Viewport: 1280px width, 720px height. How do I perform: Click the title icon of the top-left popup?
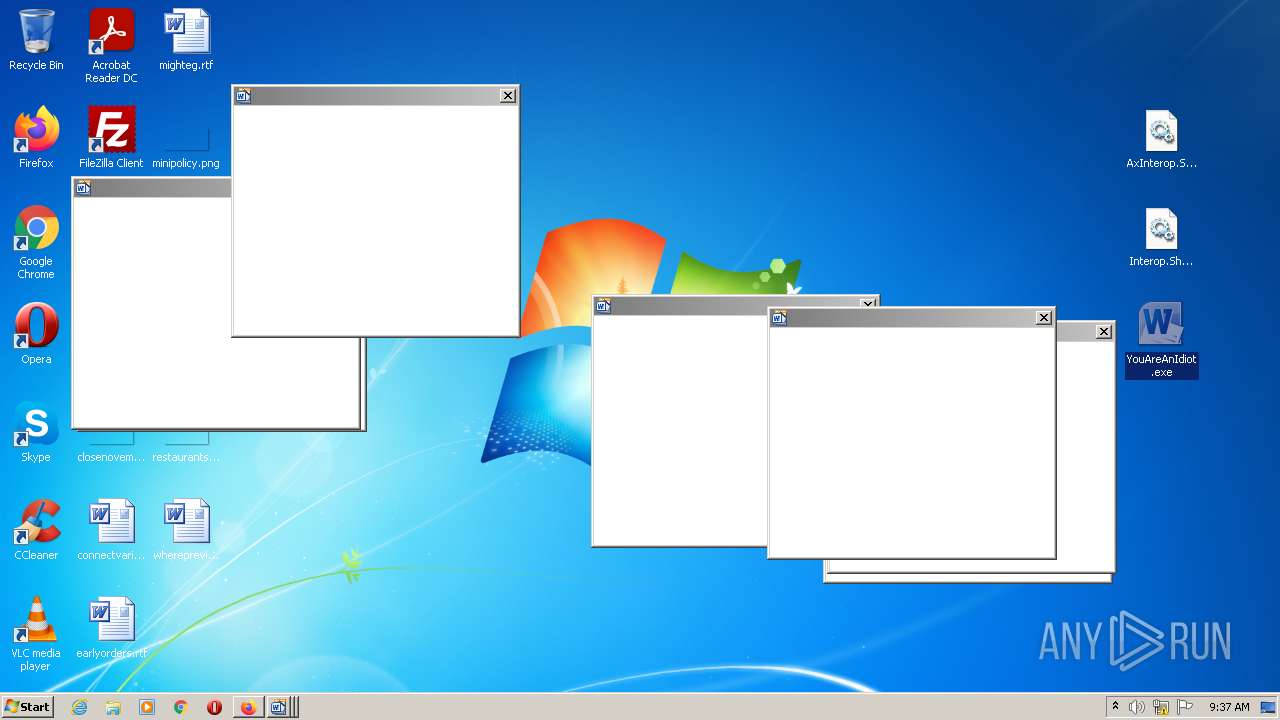pyautogui.click(x=243, y=96)
